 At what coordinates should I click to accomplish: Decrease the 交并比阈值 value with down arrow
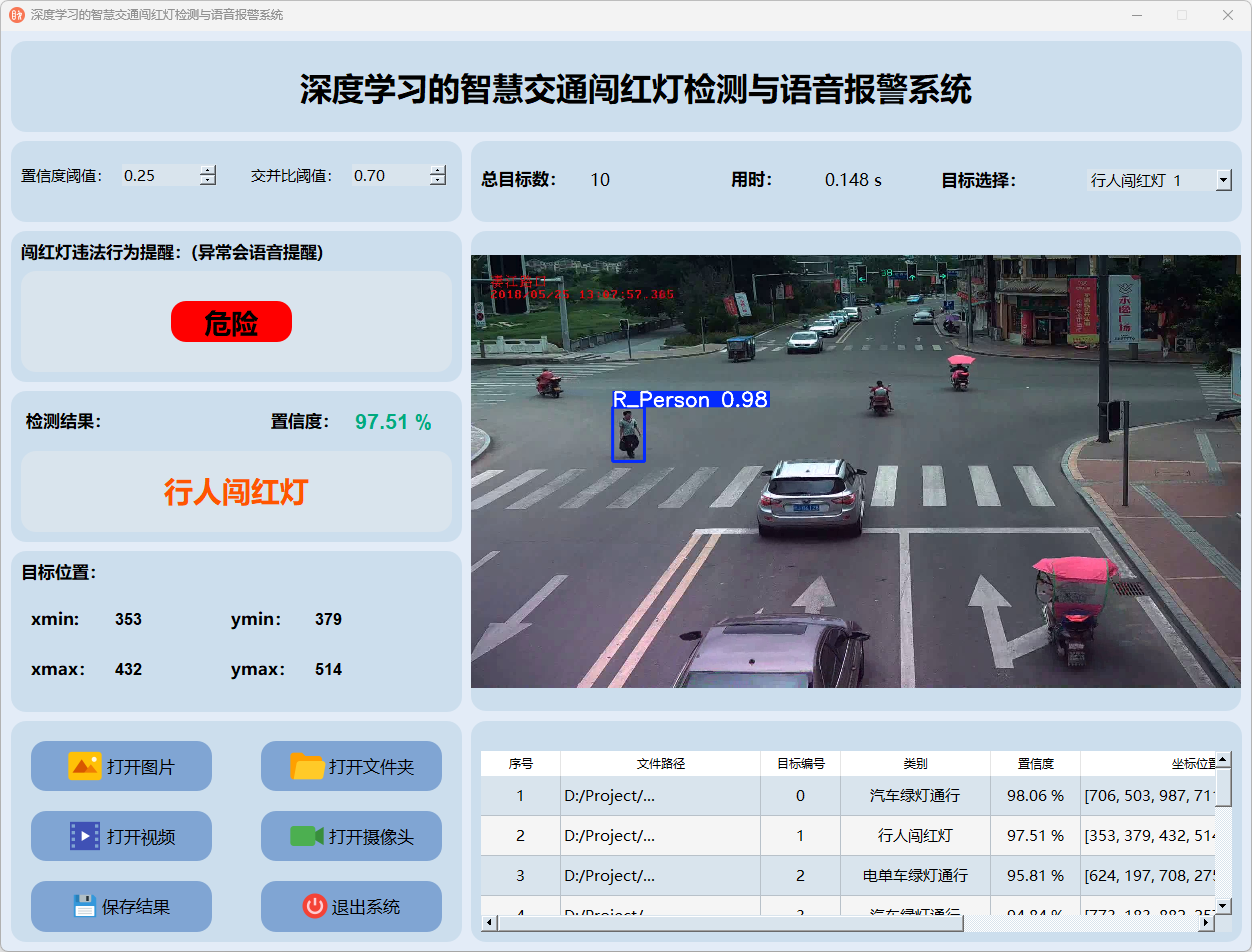pyautogui.click(x=438, y=181)
